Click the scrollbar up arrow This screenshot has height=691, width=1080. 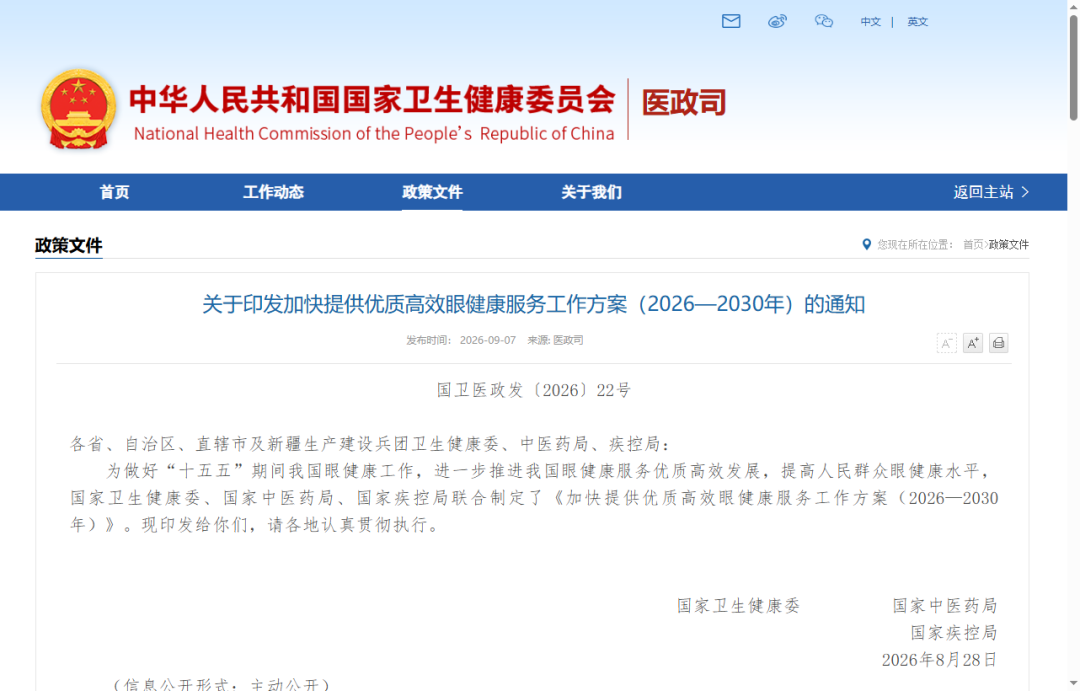coord(1073,6)
